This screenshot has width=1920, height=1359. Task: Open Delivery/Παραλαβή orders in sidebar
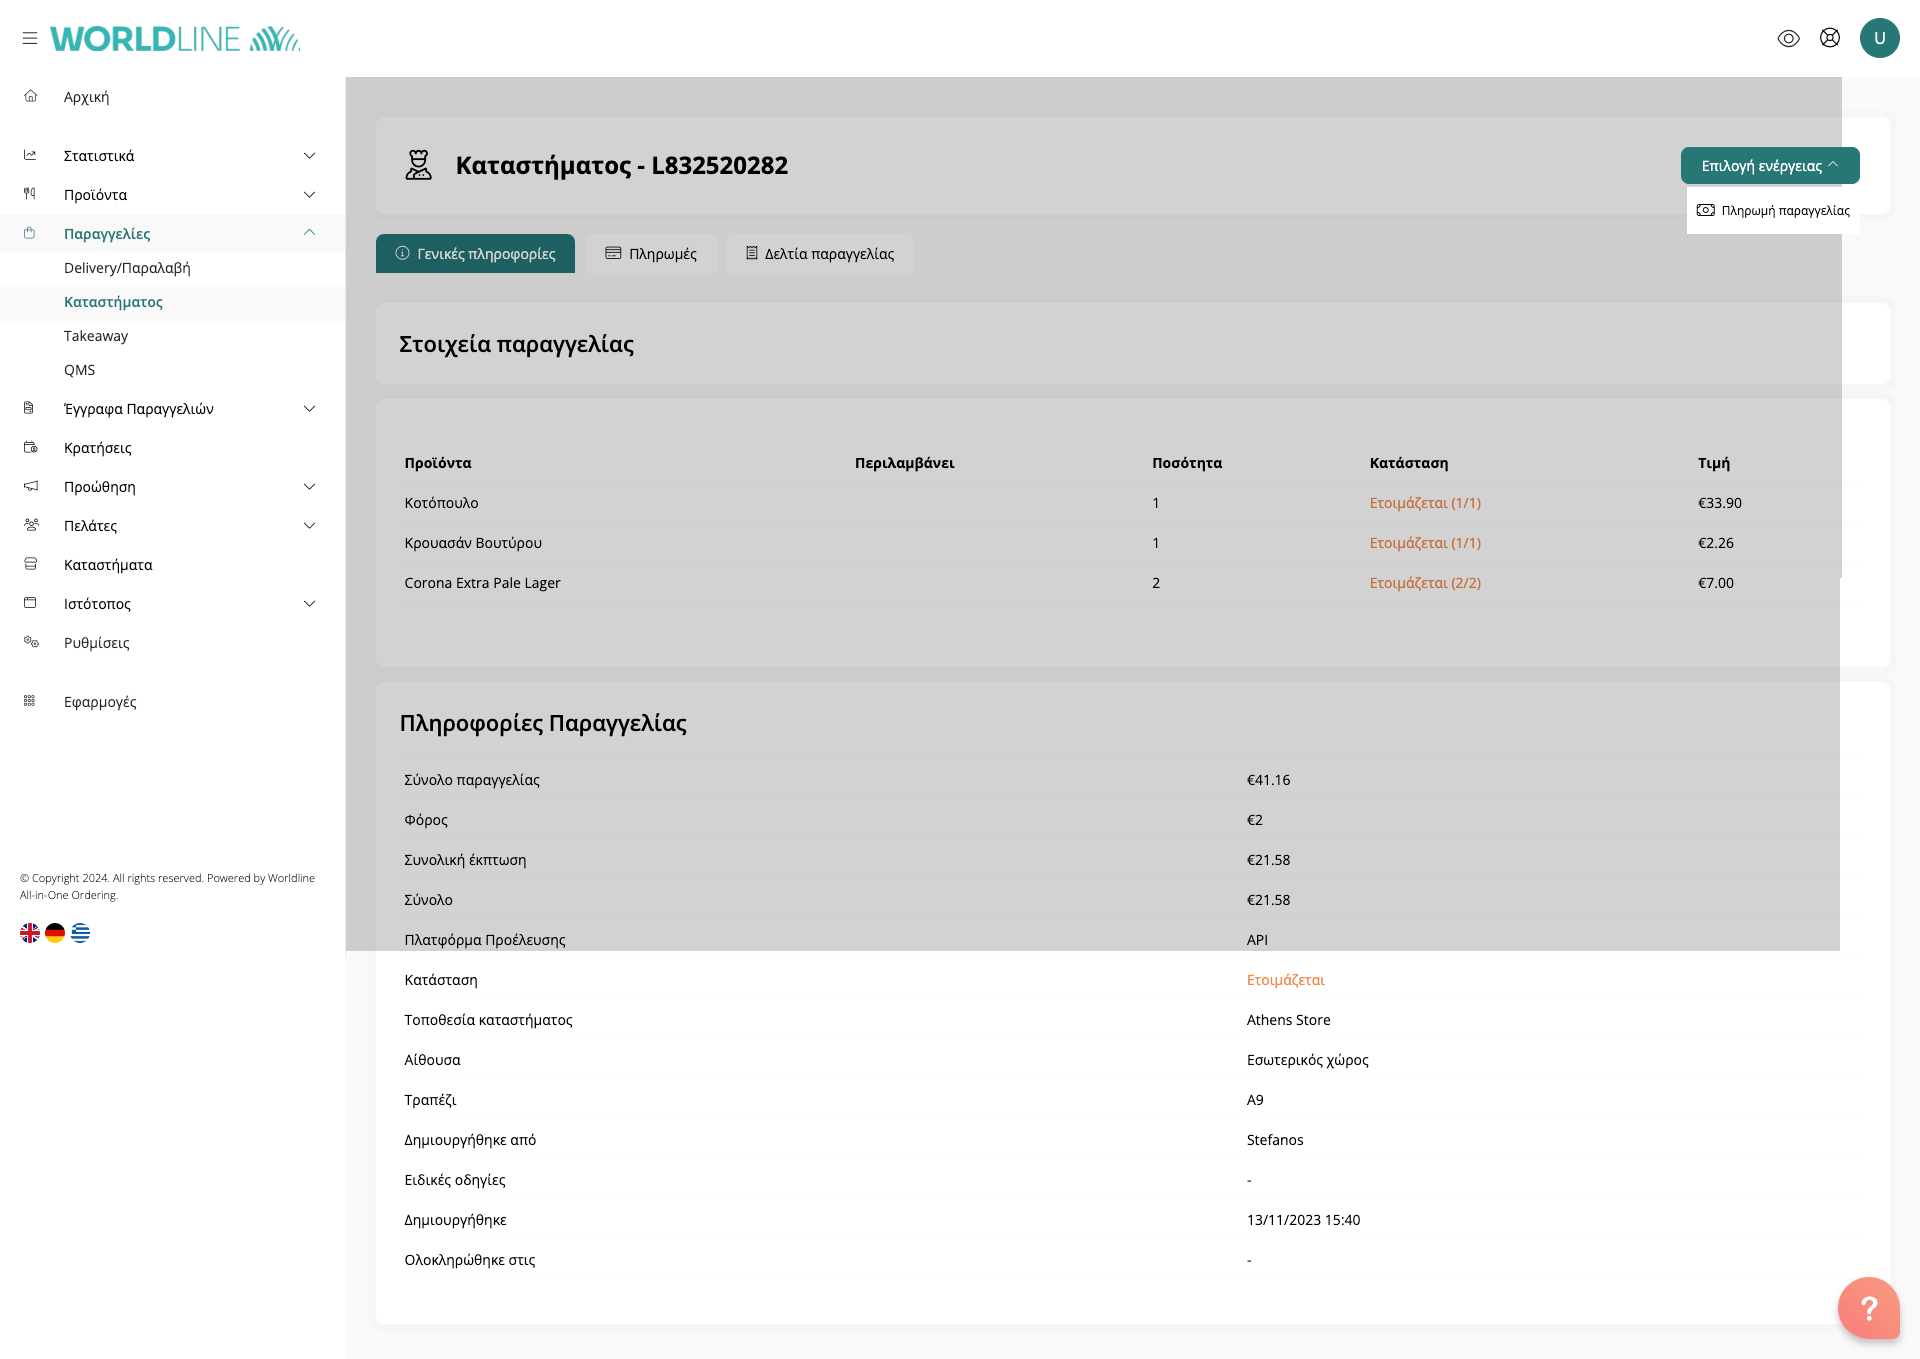(127, 268)
